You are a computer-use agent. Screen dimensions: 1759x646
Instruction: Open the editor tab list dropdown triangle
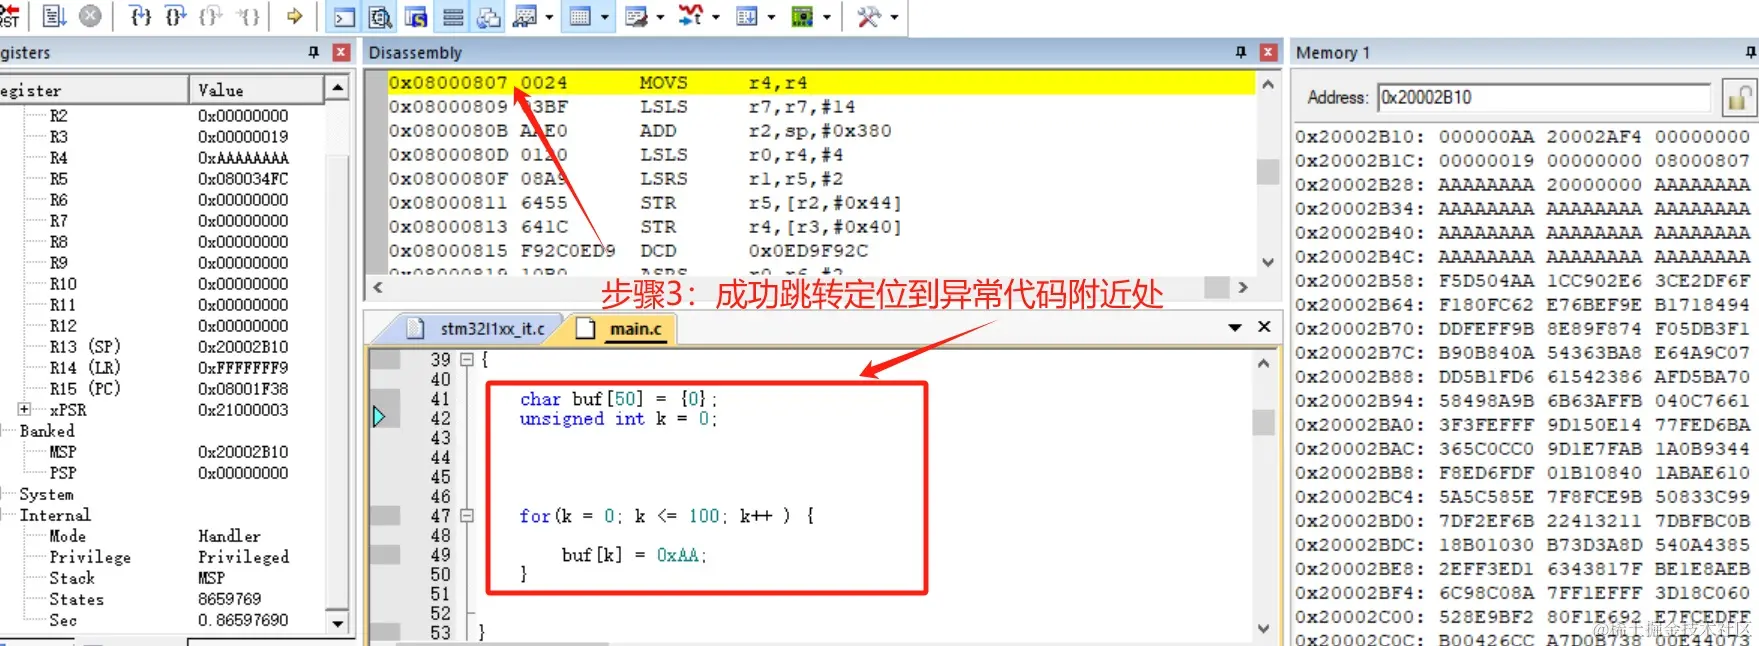click(1235, 327)
